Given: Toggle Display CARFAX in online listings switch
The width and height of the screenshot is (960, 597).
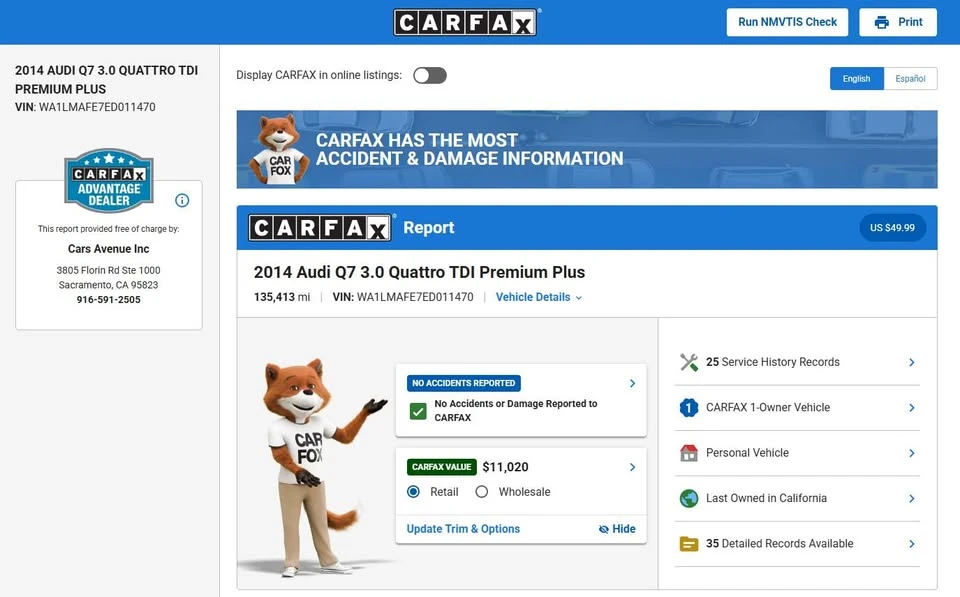Looking at the screenshot, I should (430, 75).
